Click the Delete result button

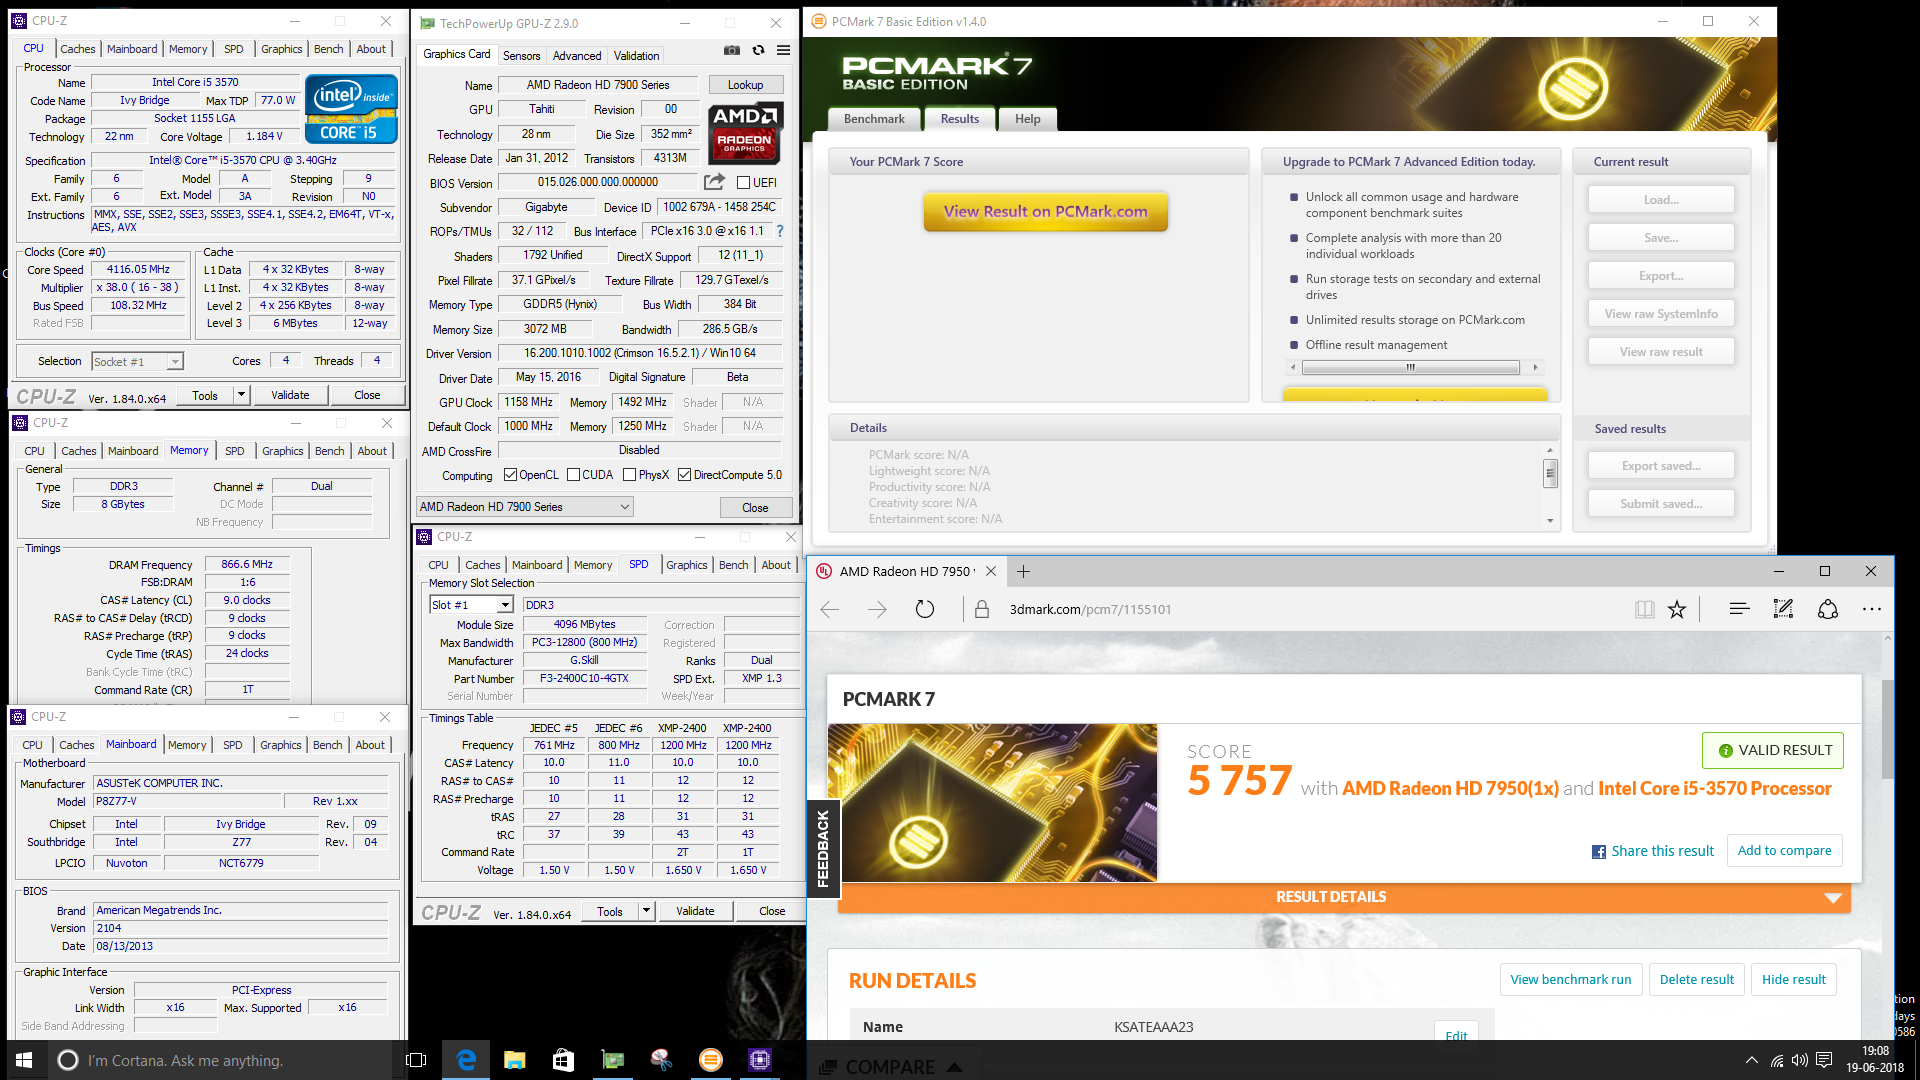pyautogui.click(x=1696, y=979)
